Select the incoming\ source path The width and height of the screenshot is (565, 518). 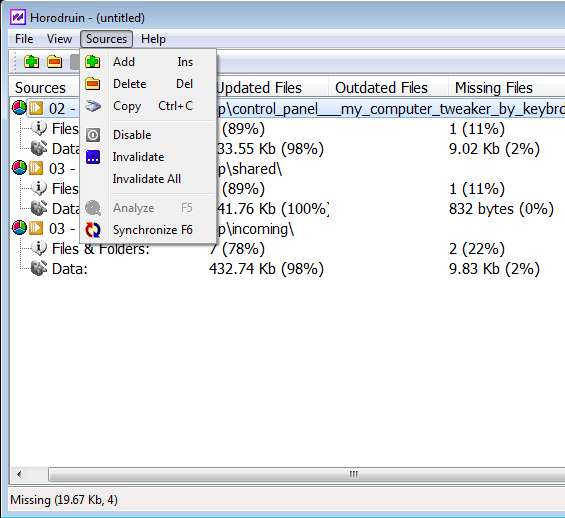[x=255, y=229]
